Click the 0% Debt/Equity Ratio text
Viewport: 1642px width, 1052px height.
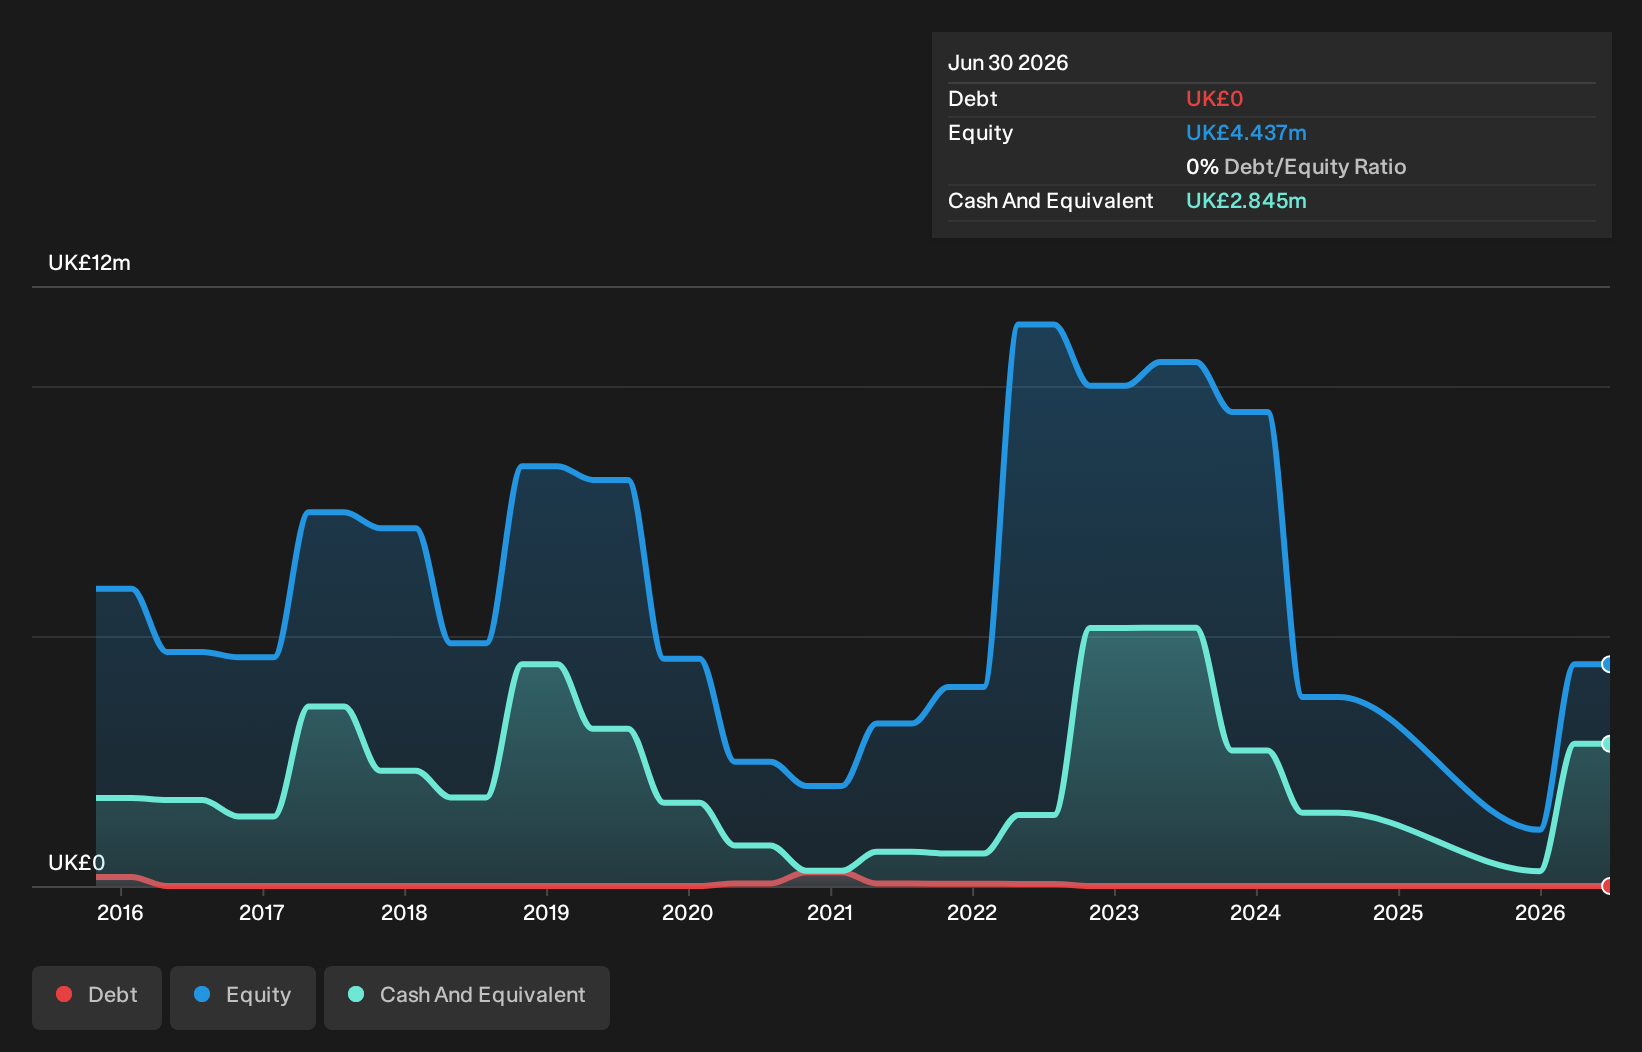(1296, 167)
